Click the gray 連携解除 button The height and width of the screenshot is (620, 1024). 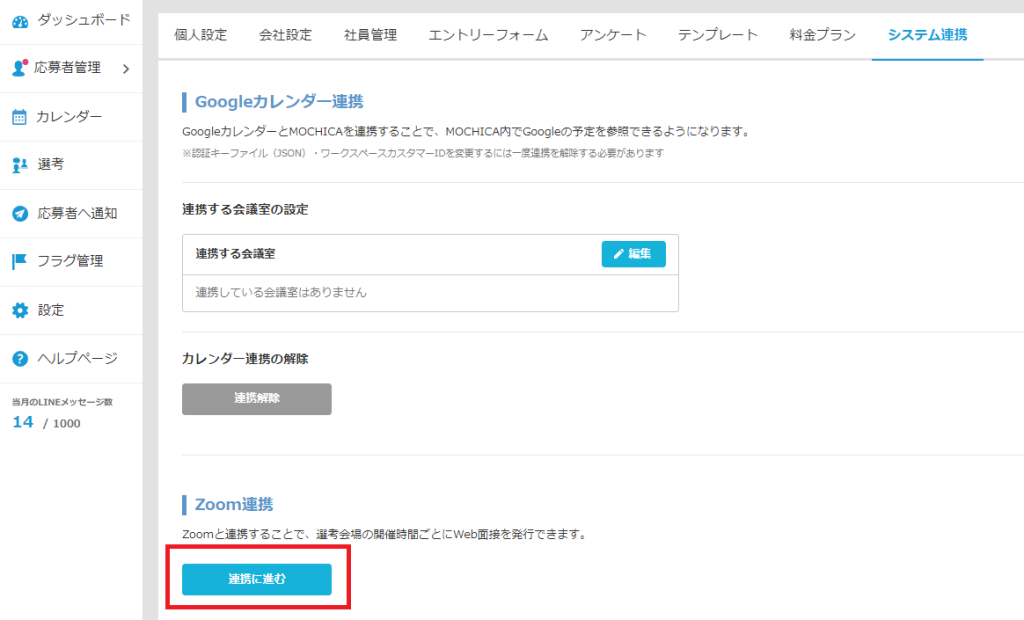point(256,398)
